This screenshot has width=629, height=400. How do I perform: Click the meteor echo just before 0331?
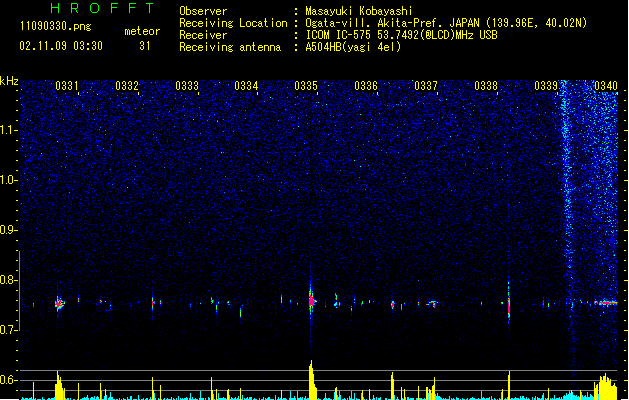click(59, 304)
